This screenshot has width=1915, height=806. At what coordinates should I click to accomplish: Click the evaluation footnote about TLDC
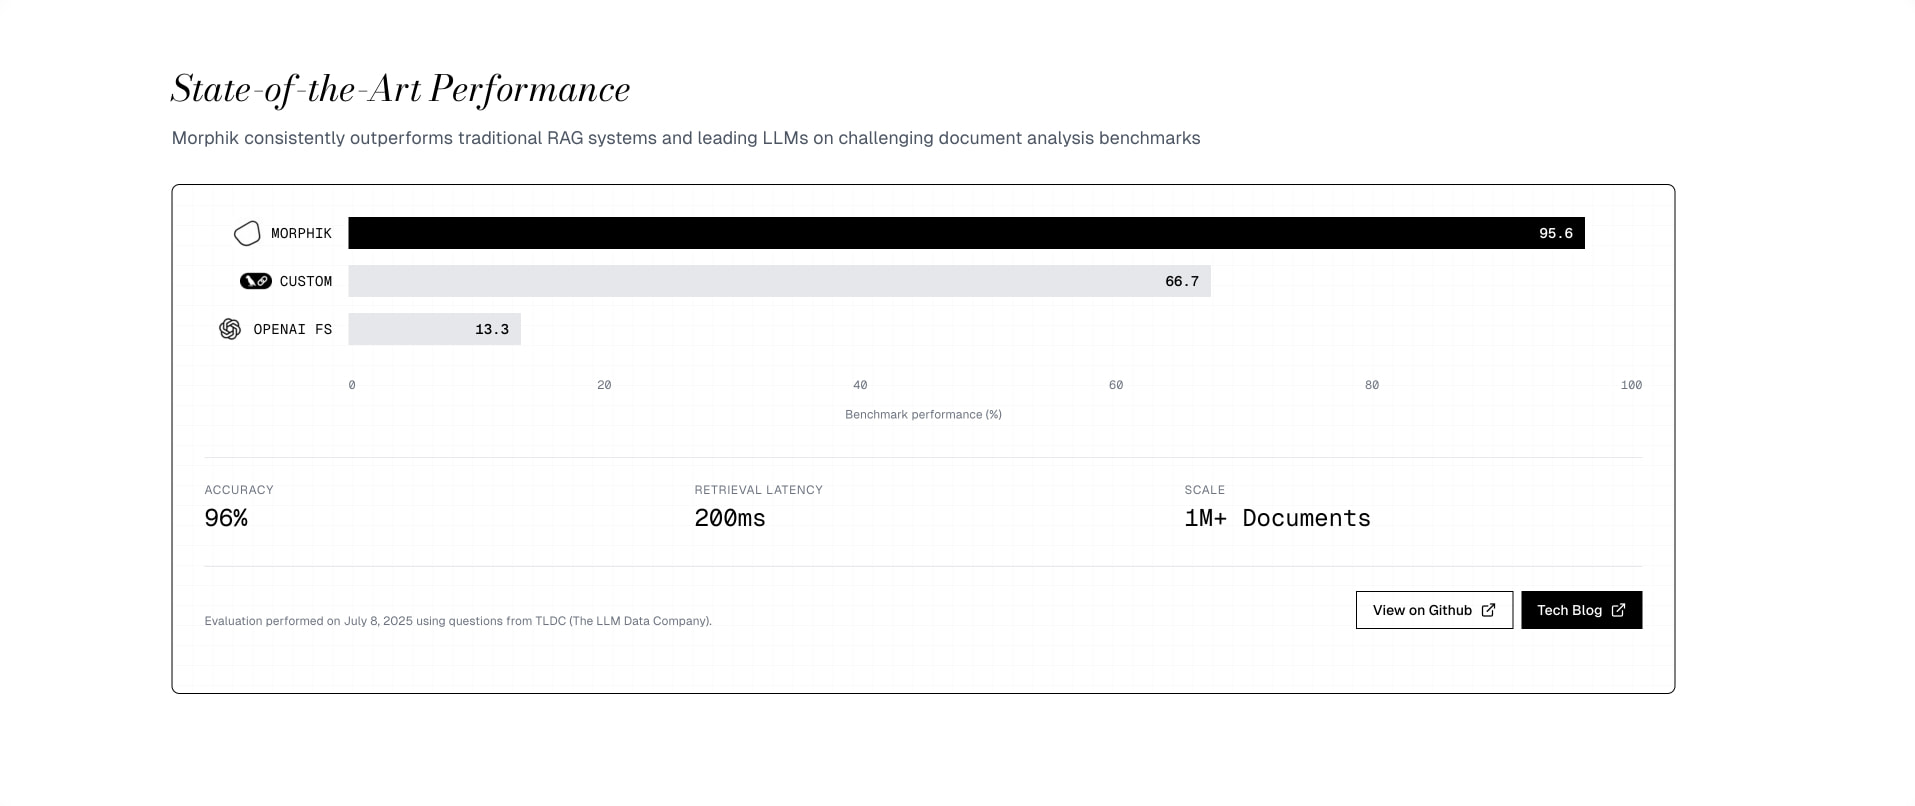458,621
